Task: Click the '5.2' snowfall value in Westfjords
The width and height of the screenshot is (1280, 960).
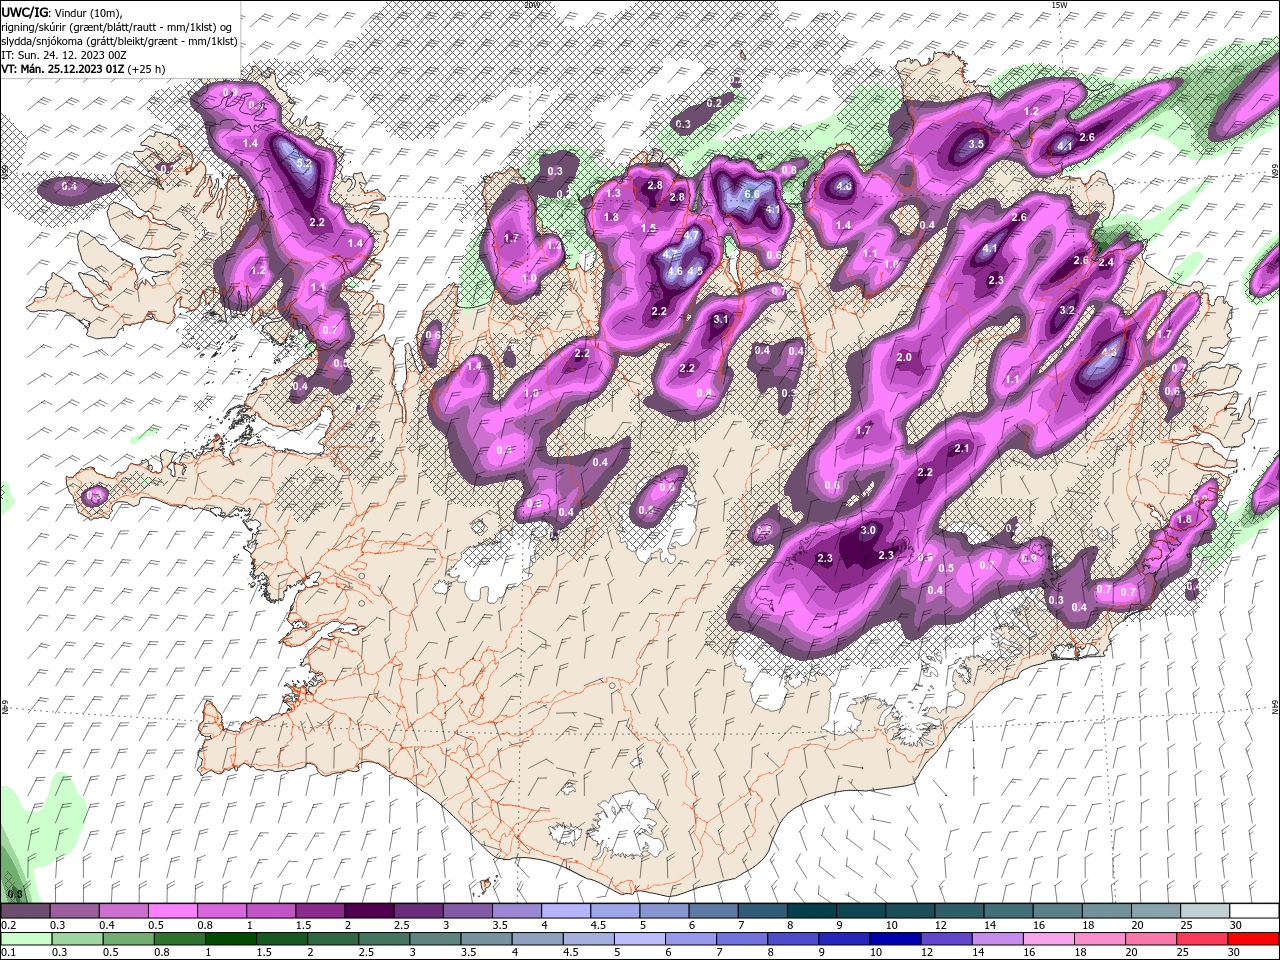Action: point(305,164)
